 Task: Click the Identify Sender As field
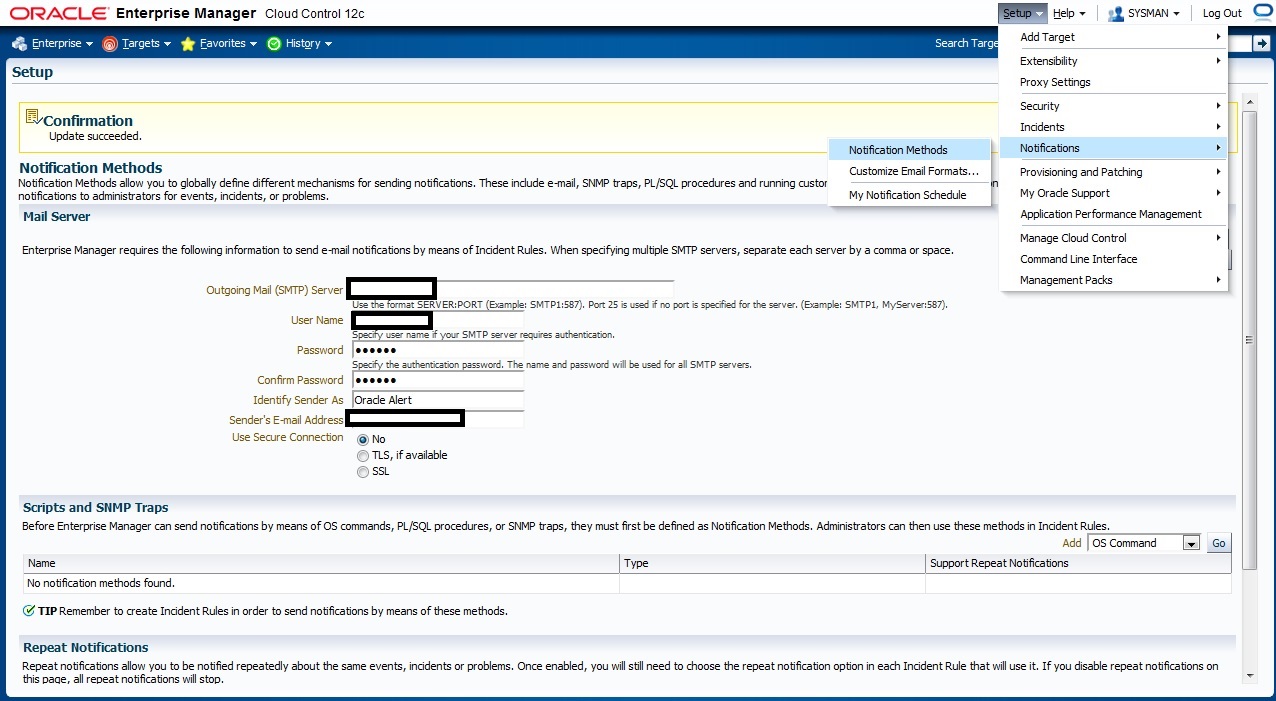[x=438, y=400]
